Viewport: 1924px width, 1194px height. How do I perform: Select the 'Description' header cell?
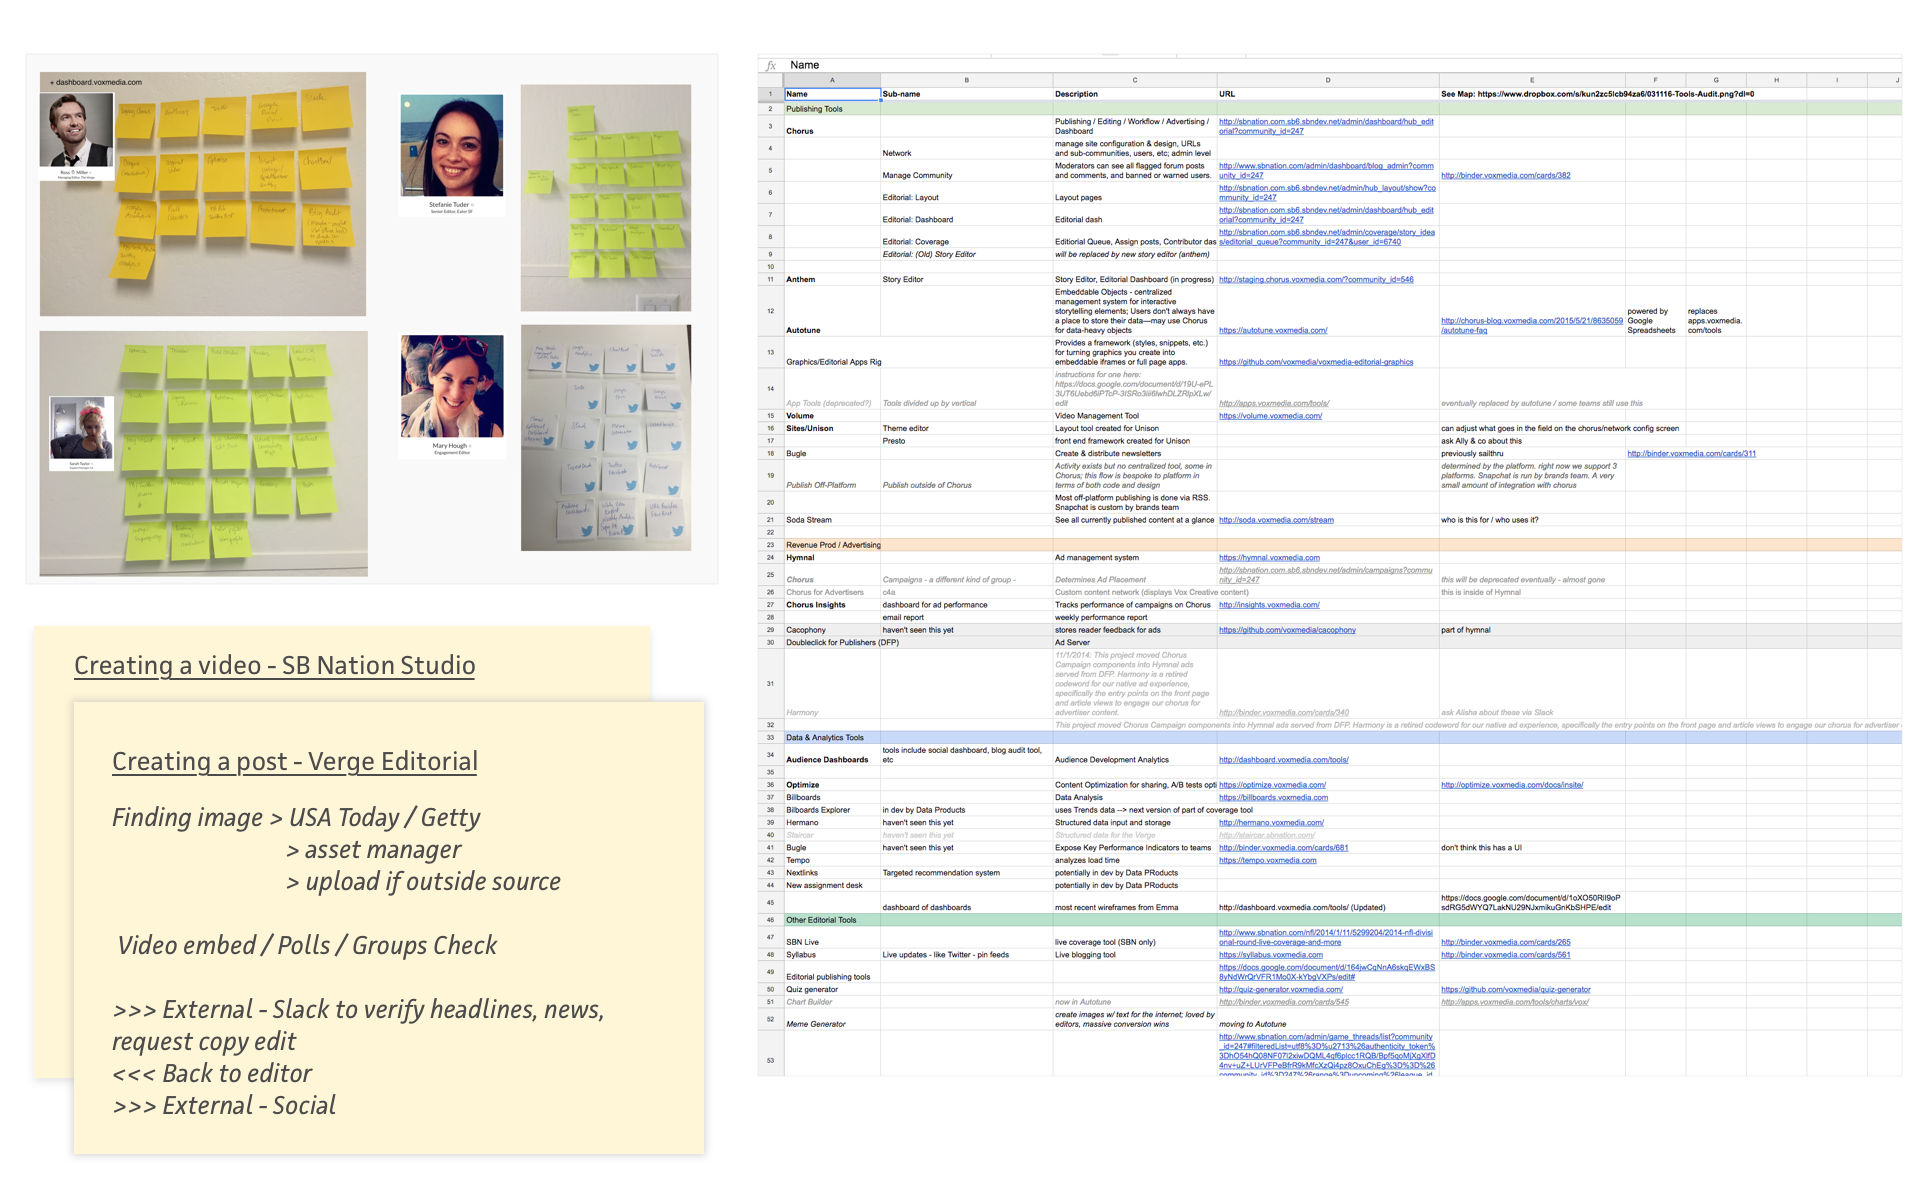click(1134, 94)
